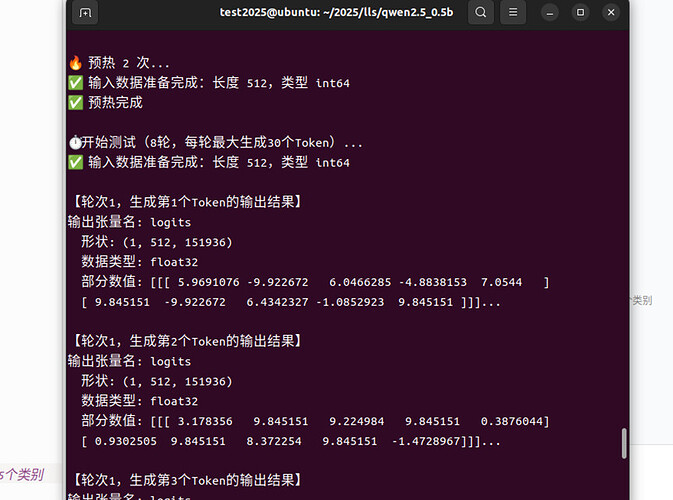The image size is (673, 500).
Task: Click the fire emoji before 预热 2 次
Action: [x=75, y=63]
